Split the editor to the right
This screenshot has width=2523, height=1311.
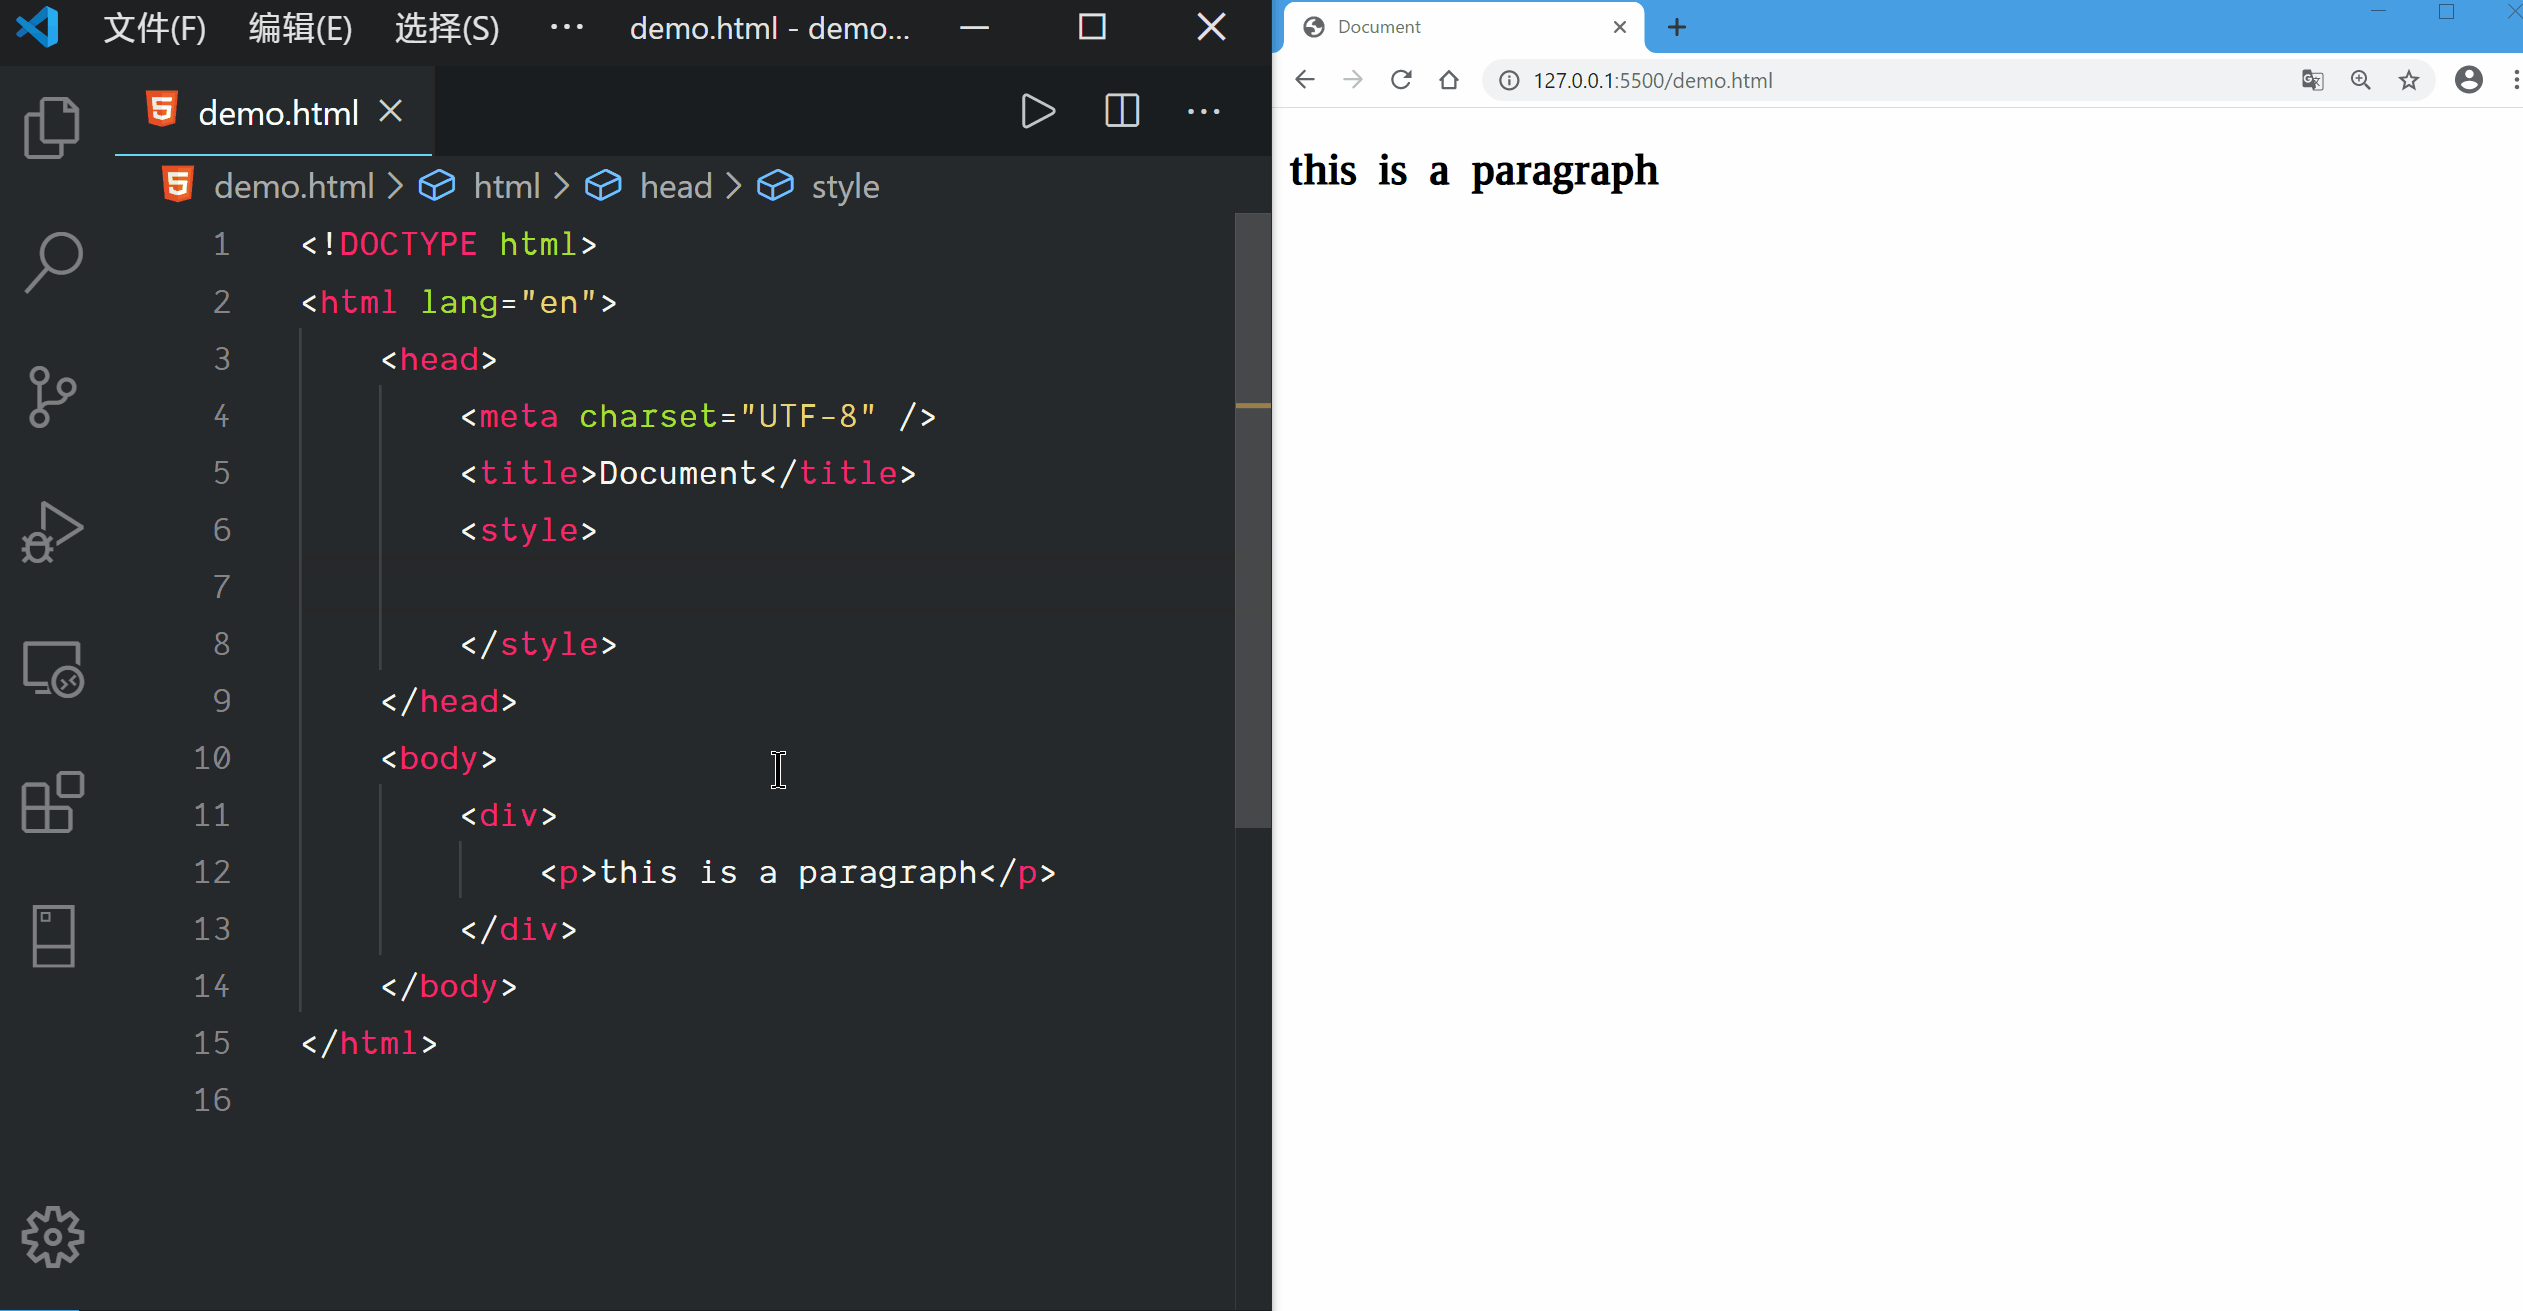click(1121, 111)
